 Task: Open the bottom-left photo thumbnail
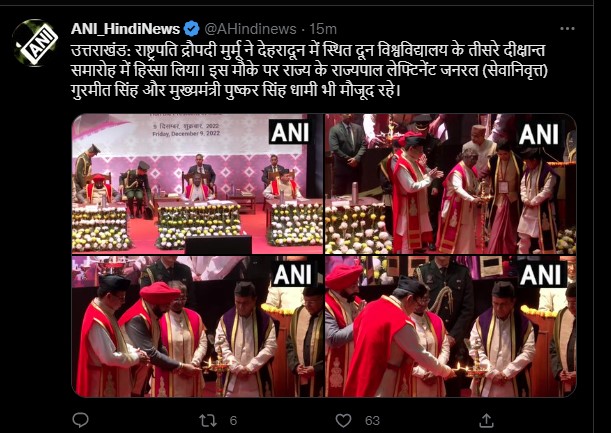[x=198, y=326]
